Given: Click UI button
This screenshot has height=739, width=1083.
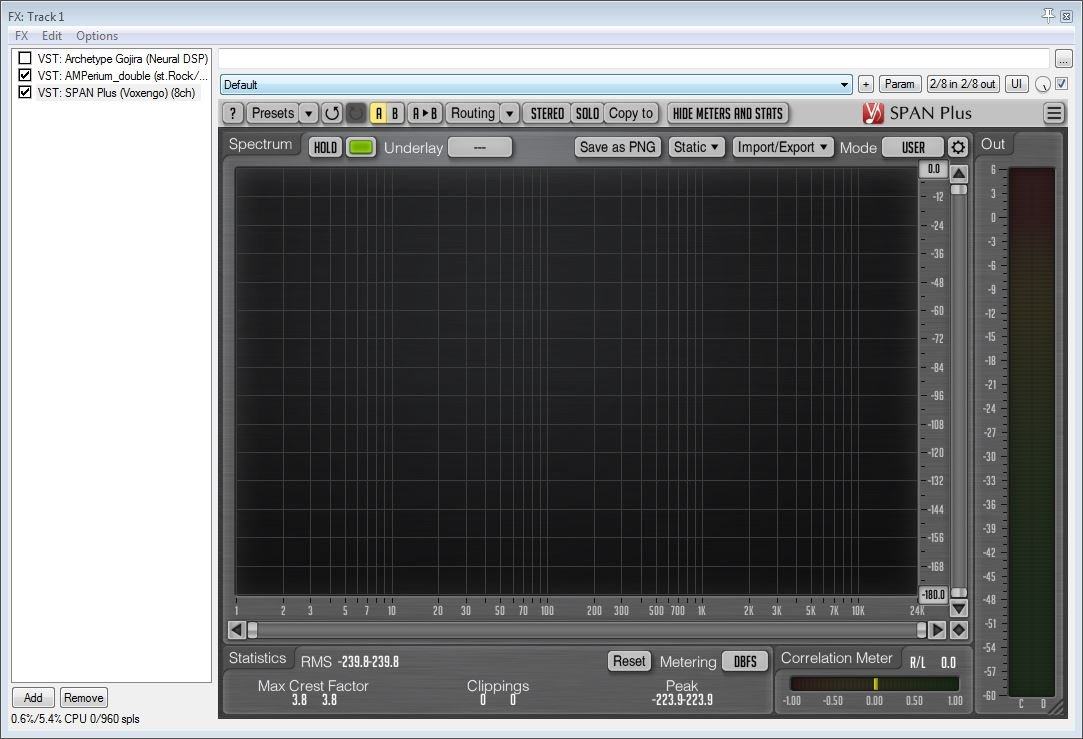Looking at the screenshot, I should (x=1017, y=84).
